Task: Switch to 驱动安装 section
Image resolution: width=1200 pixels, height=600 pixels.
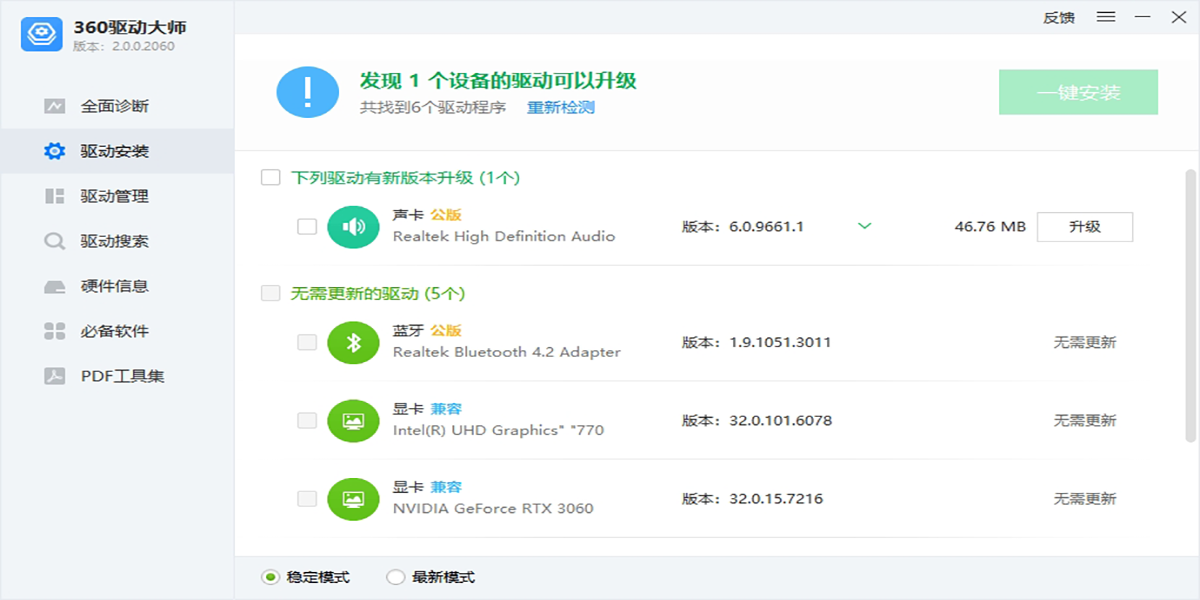Action: click(117, 151)
